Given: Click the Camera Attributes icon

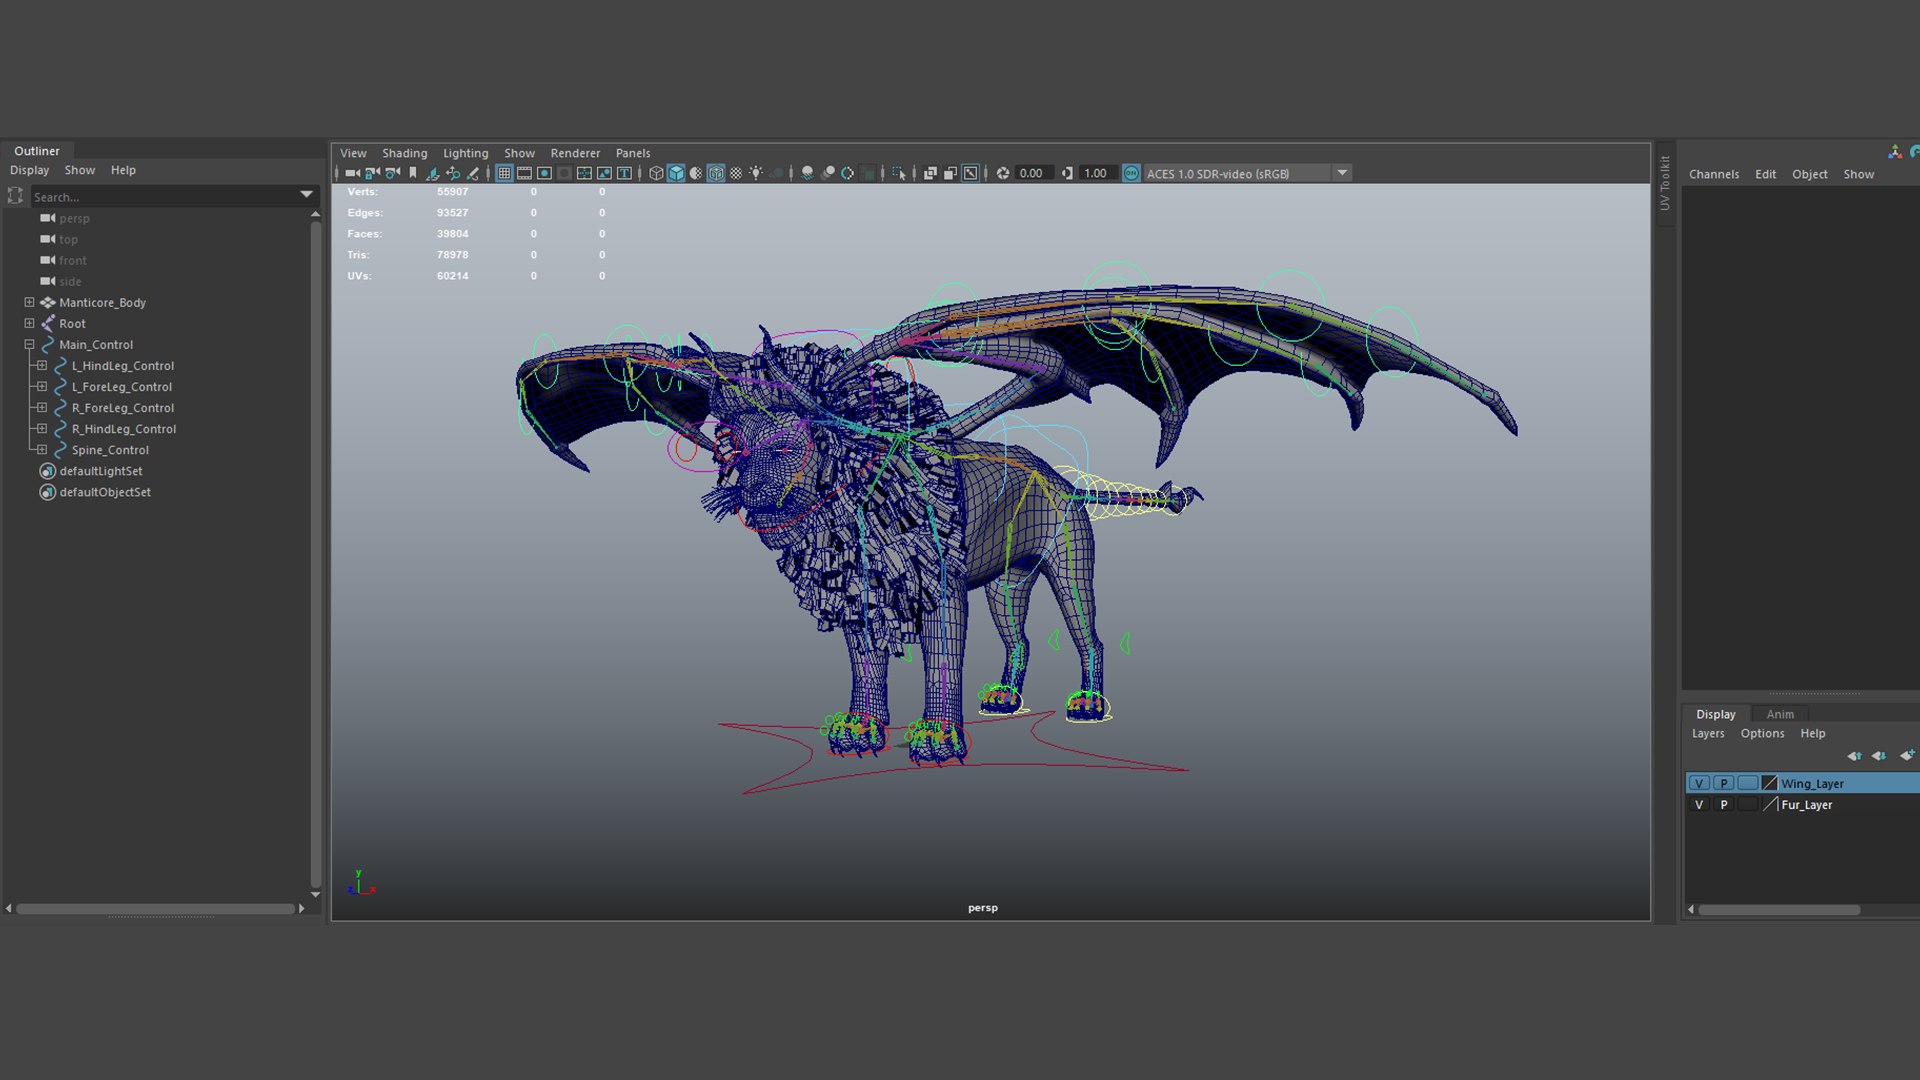Looking at the screenshot, I should pos(392,173).
